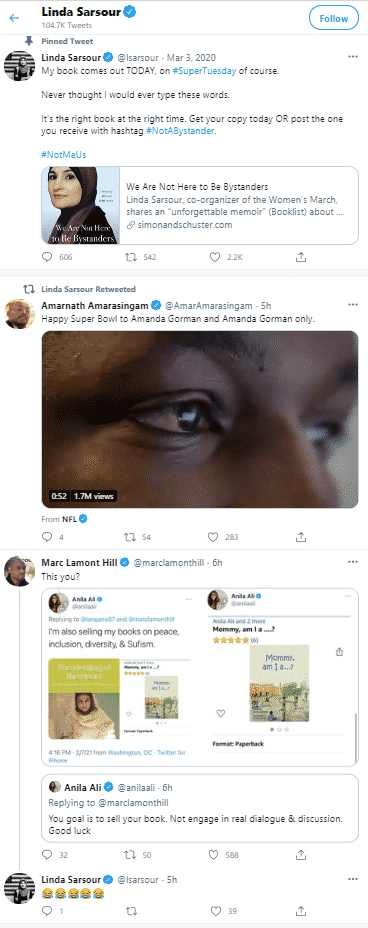Follow Linda Sarsour
Image resolution: width=368 pixels, height=928 pixels.
334,18
